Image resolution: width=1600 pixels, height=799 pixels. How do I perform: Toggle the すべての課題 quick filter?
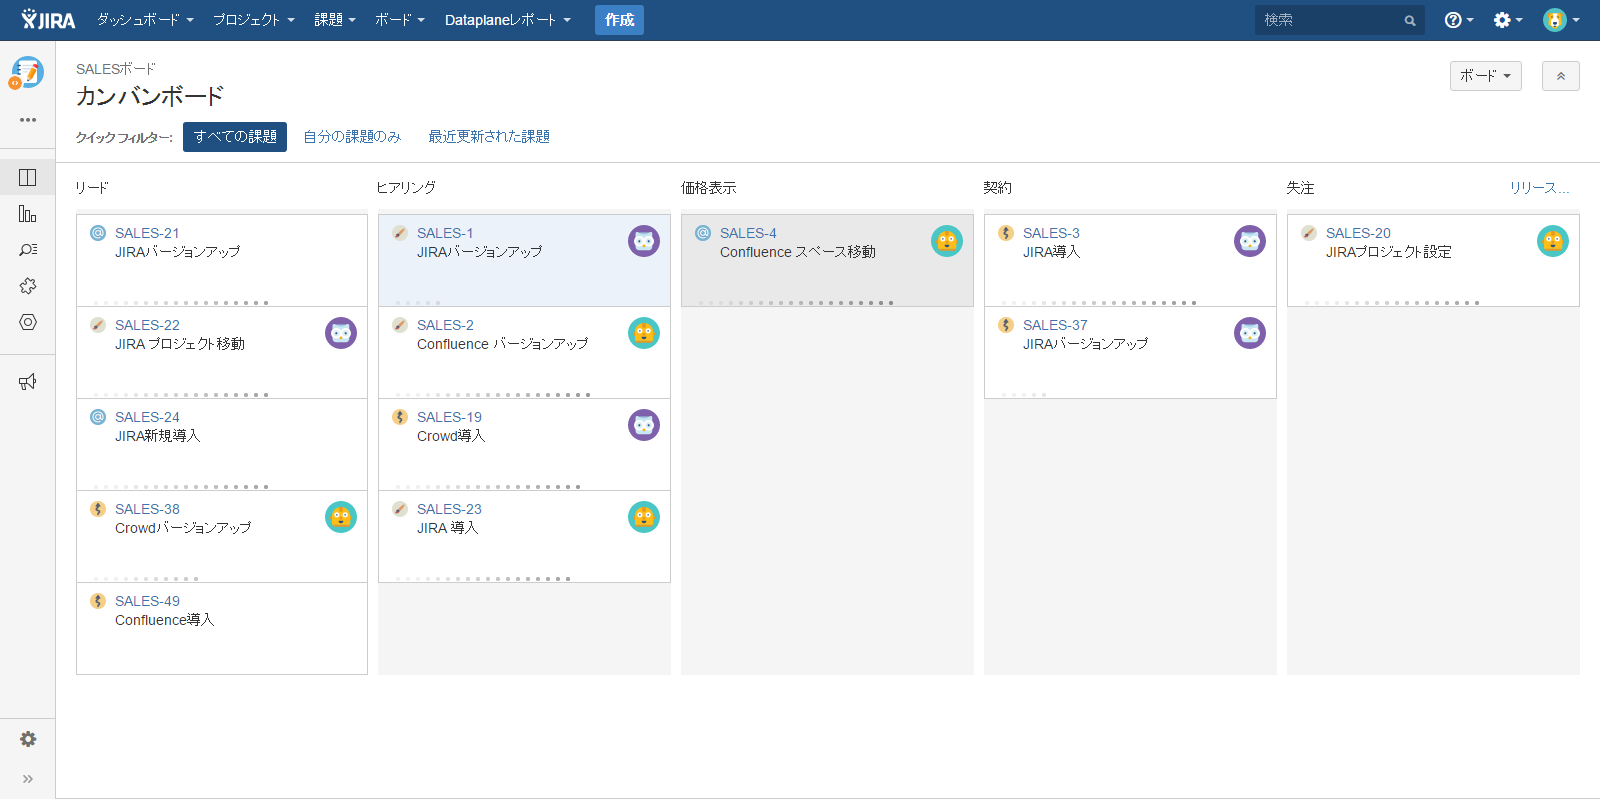(x=235, y=137)
